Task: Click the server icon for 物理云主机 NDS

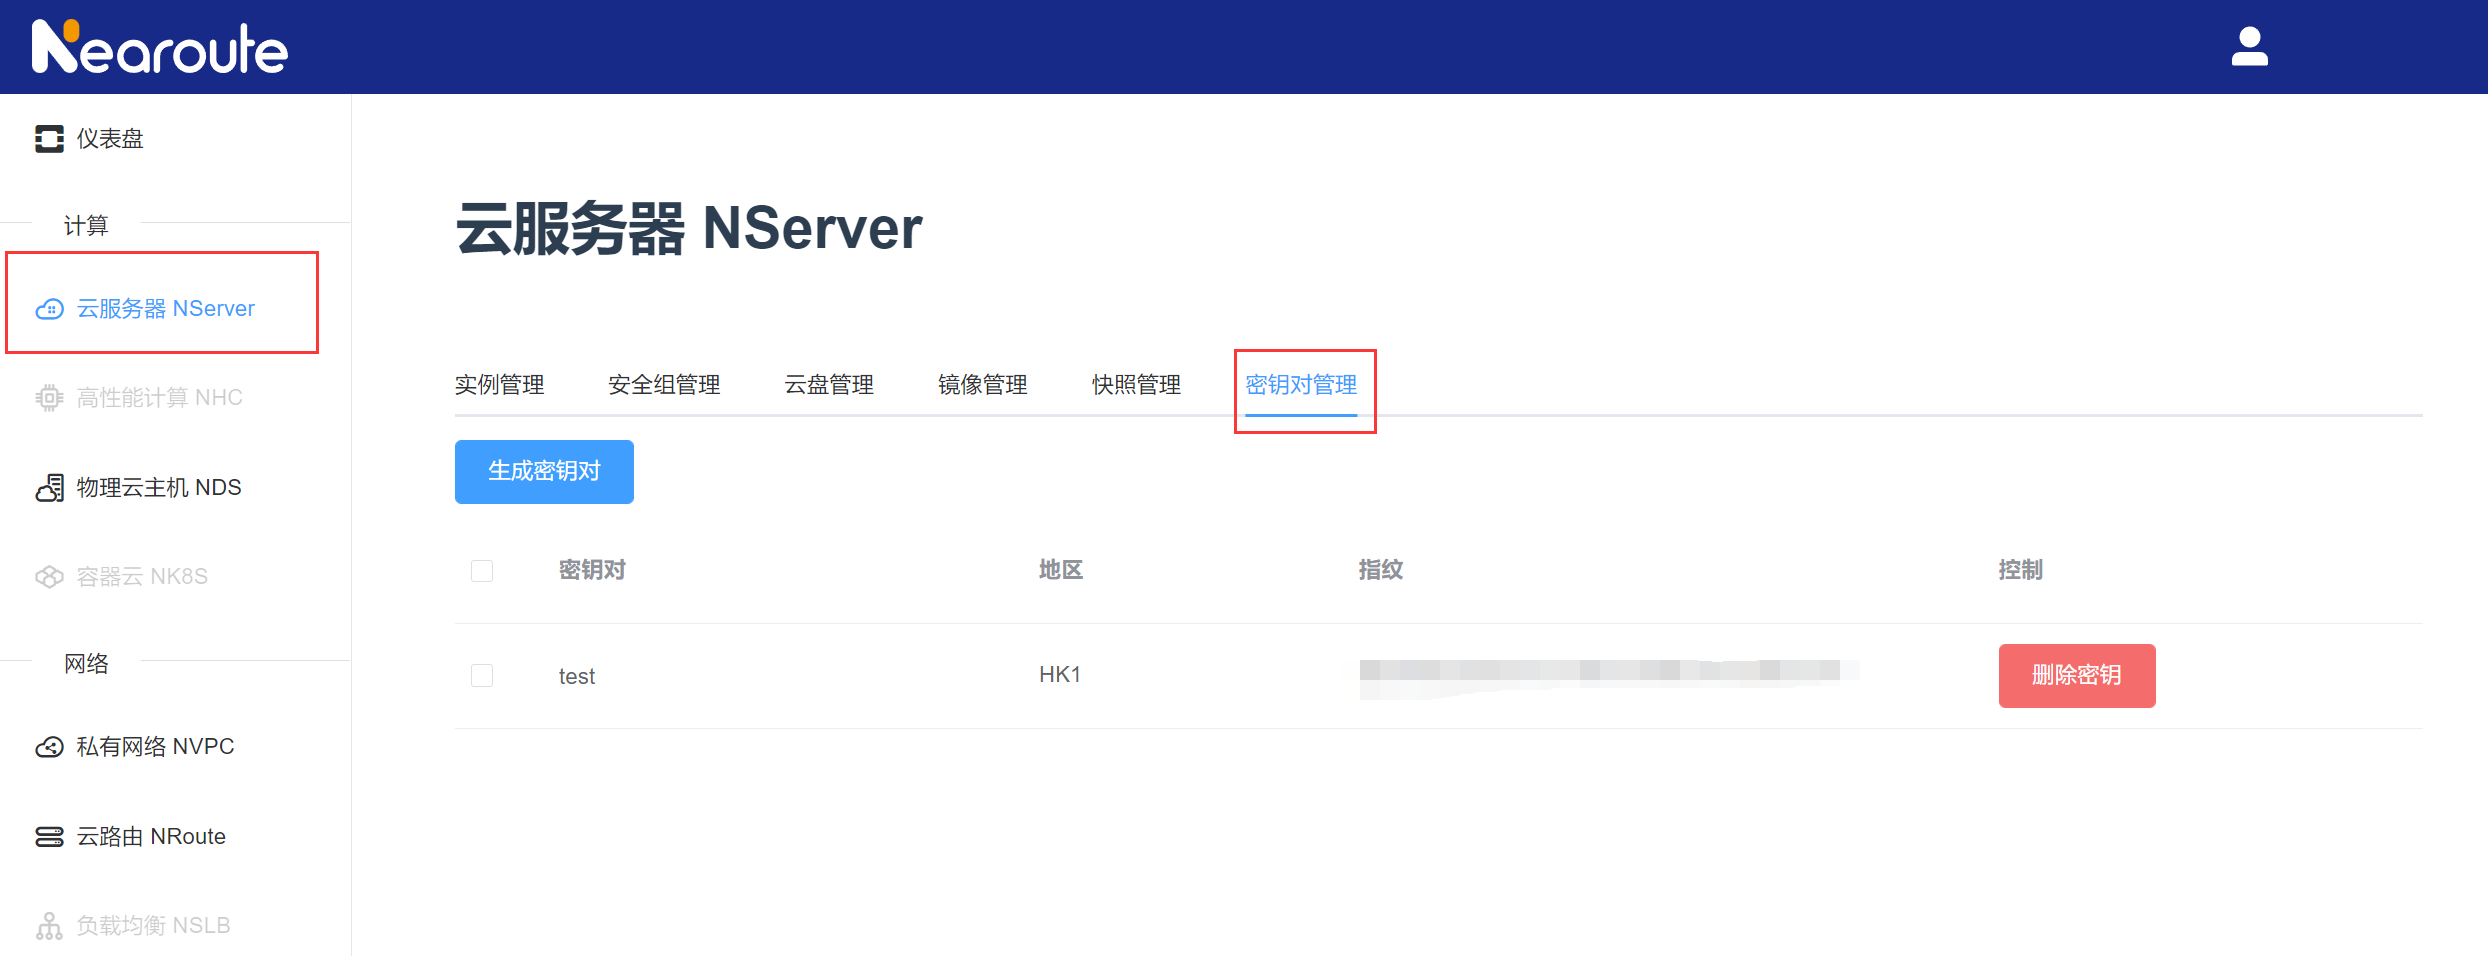Action: [49, 488]
